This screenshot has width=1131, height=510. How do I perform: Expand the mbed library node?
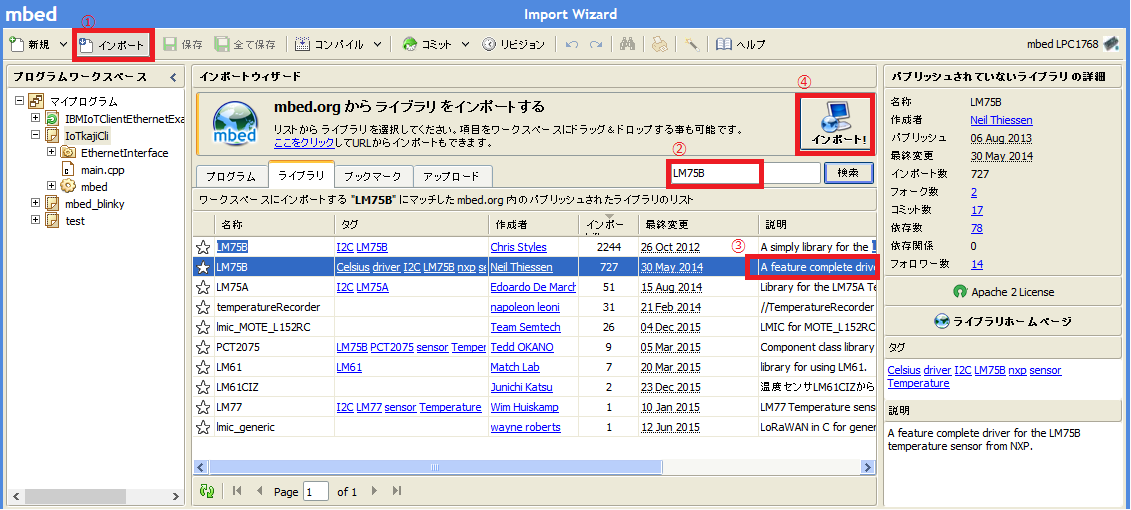click(x=51, y=186)
